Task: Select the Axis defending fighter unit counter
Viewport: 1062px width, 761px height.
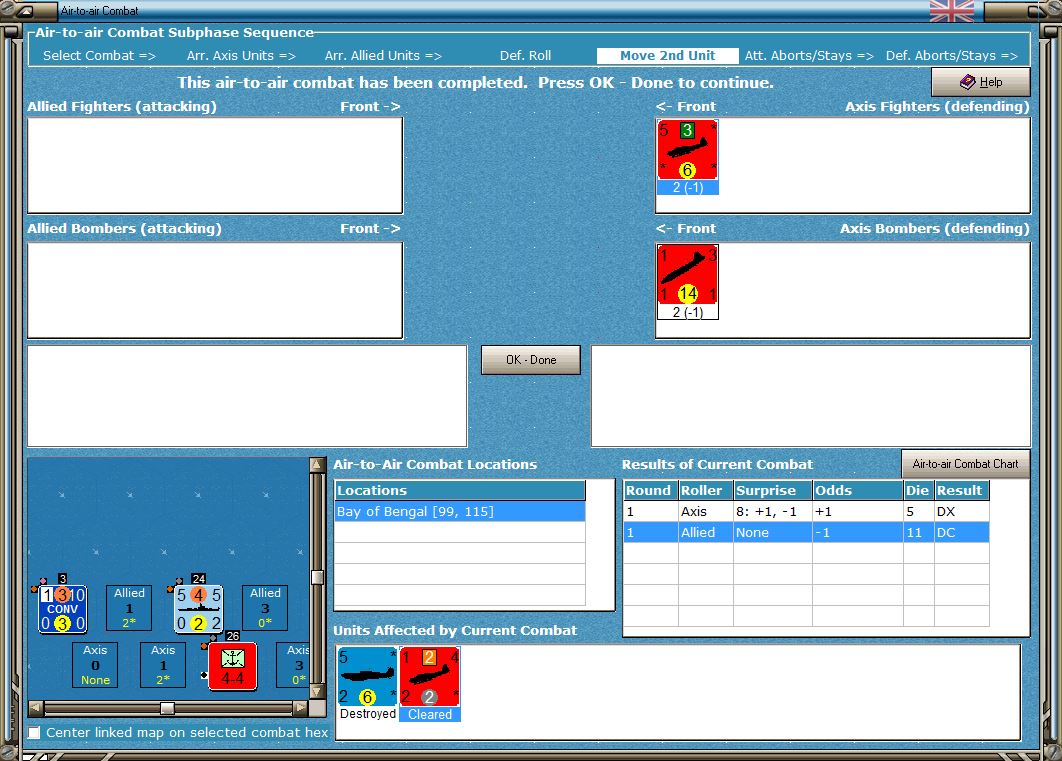Action: pyautogui.click(x=687, y=150)
